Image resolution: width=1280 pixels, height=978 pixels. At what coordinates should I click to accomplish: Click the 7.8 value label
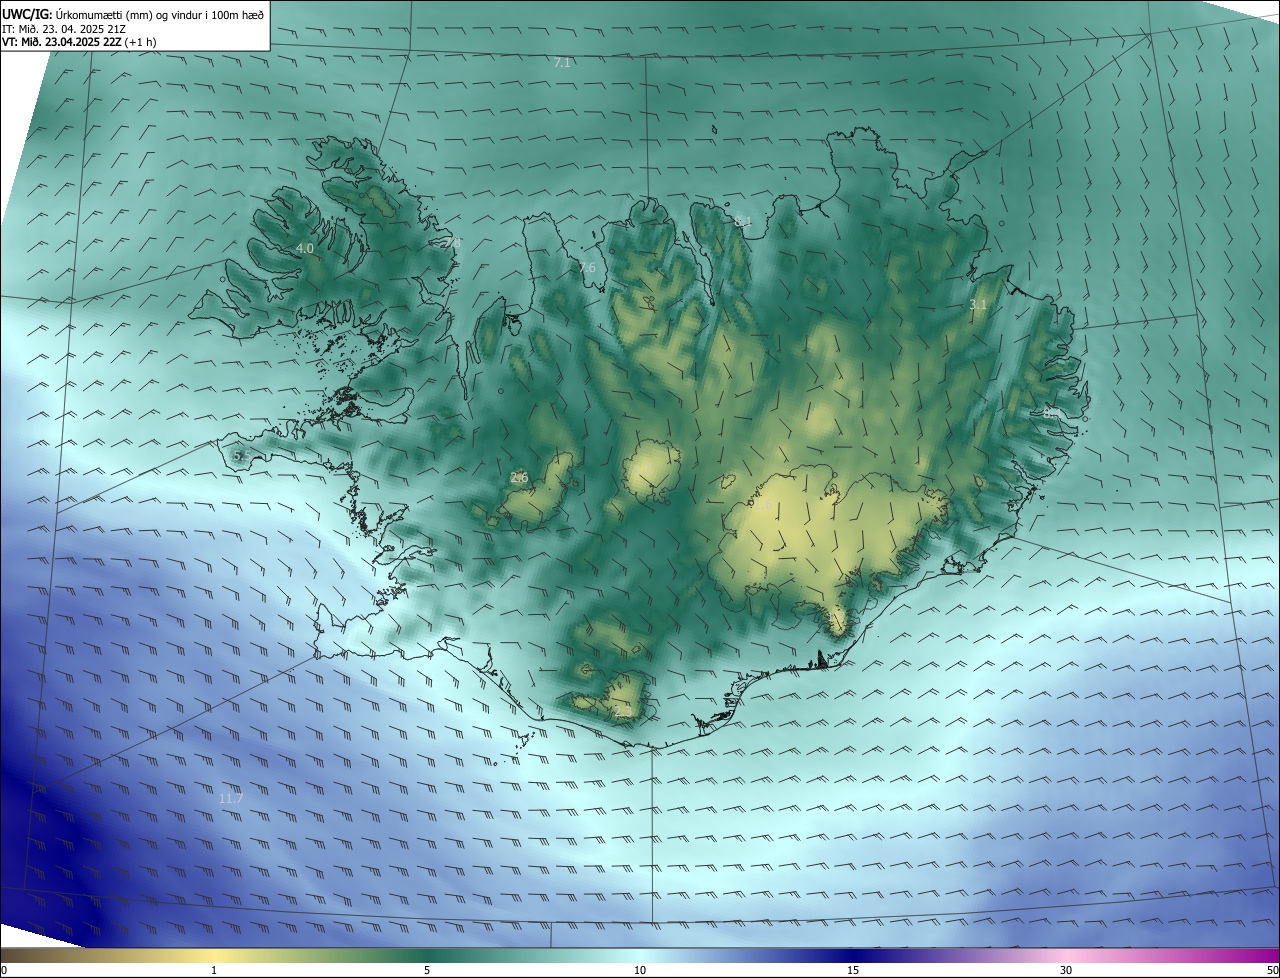[452, 242]
